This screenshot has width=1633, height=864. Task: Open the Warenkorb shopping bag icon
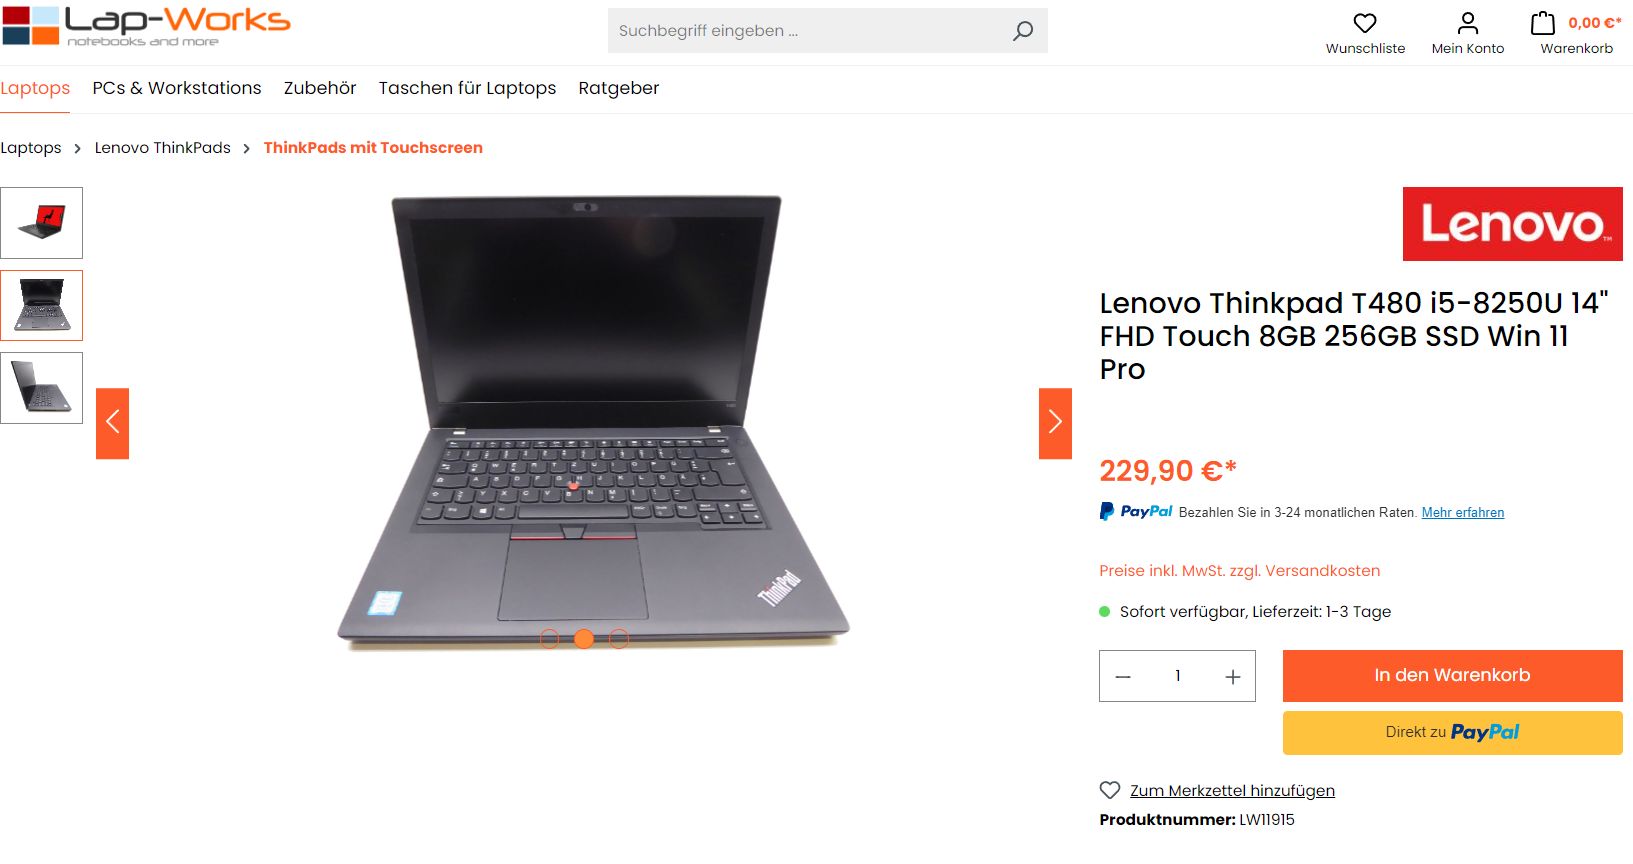coord(1543,23)
